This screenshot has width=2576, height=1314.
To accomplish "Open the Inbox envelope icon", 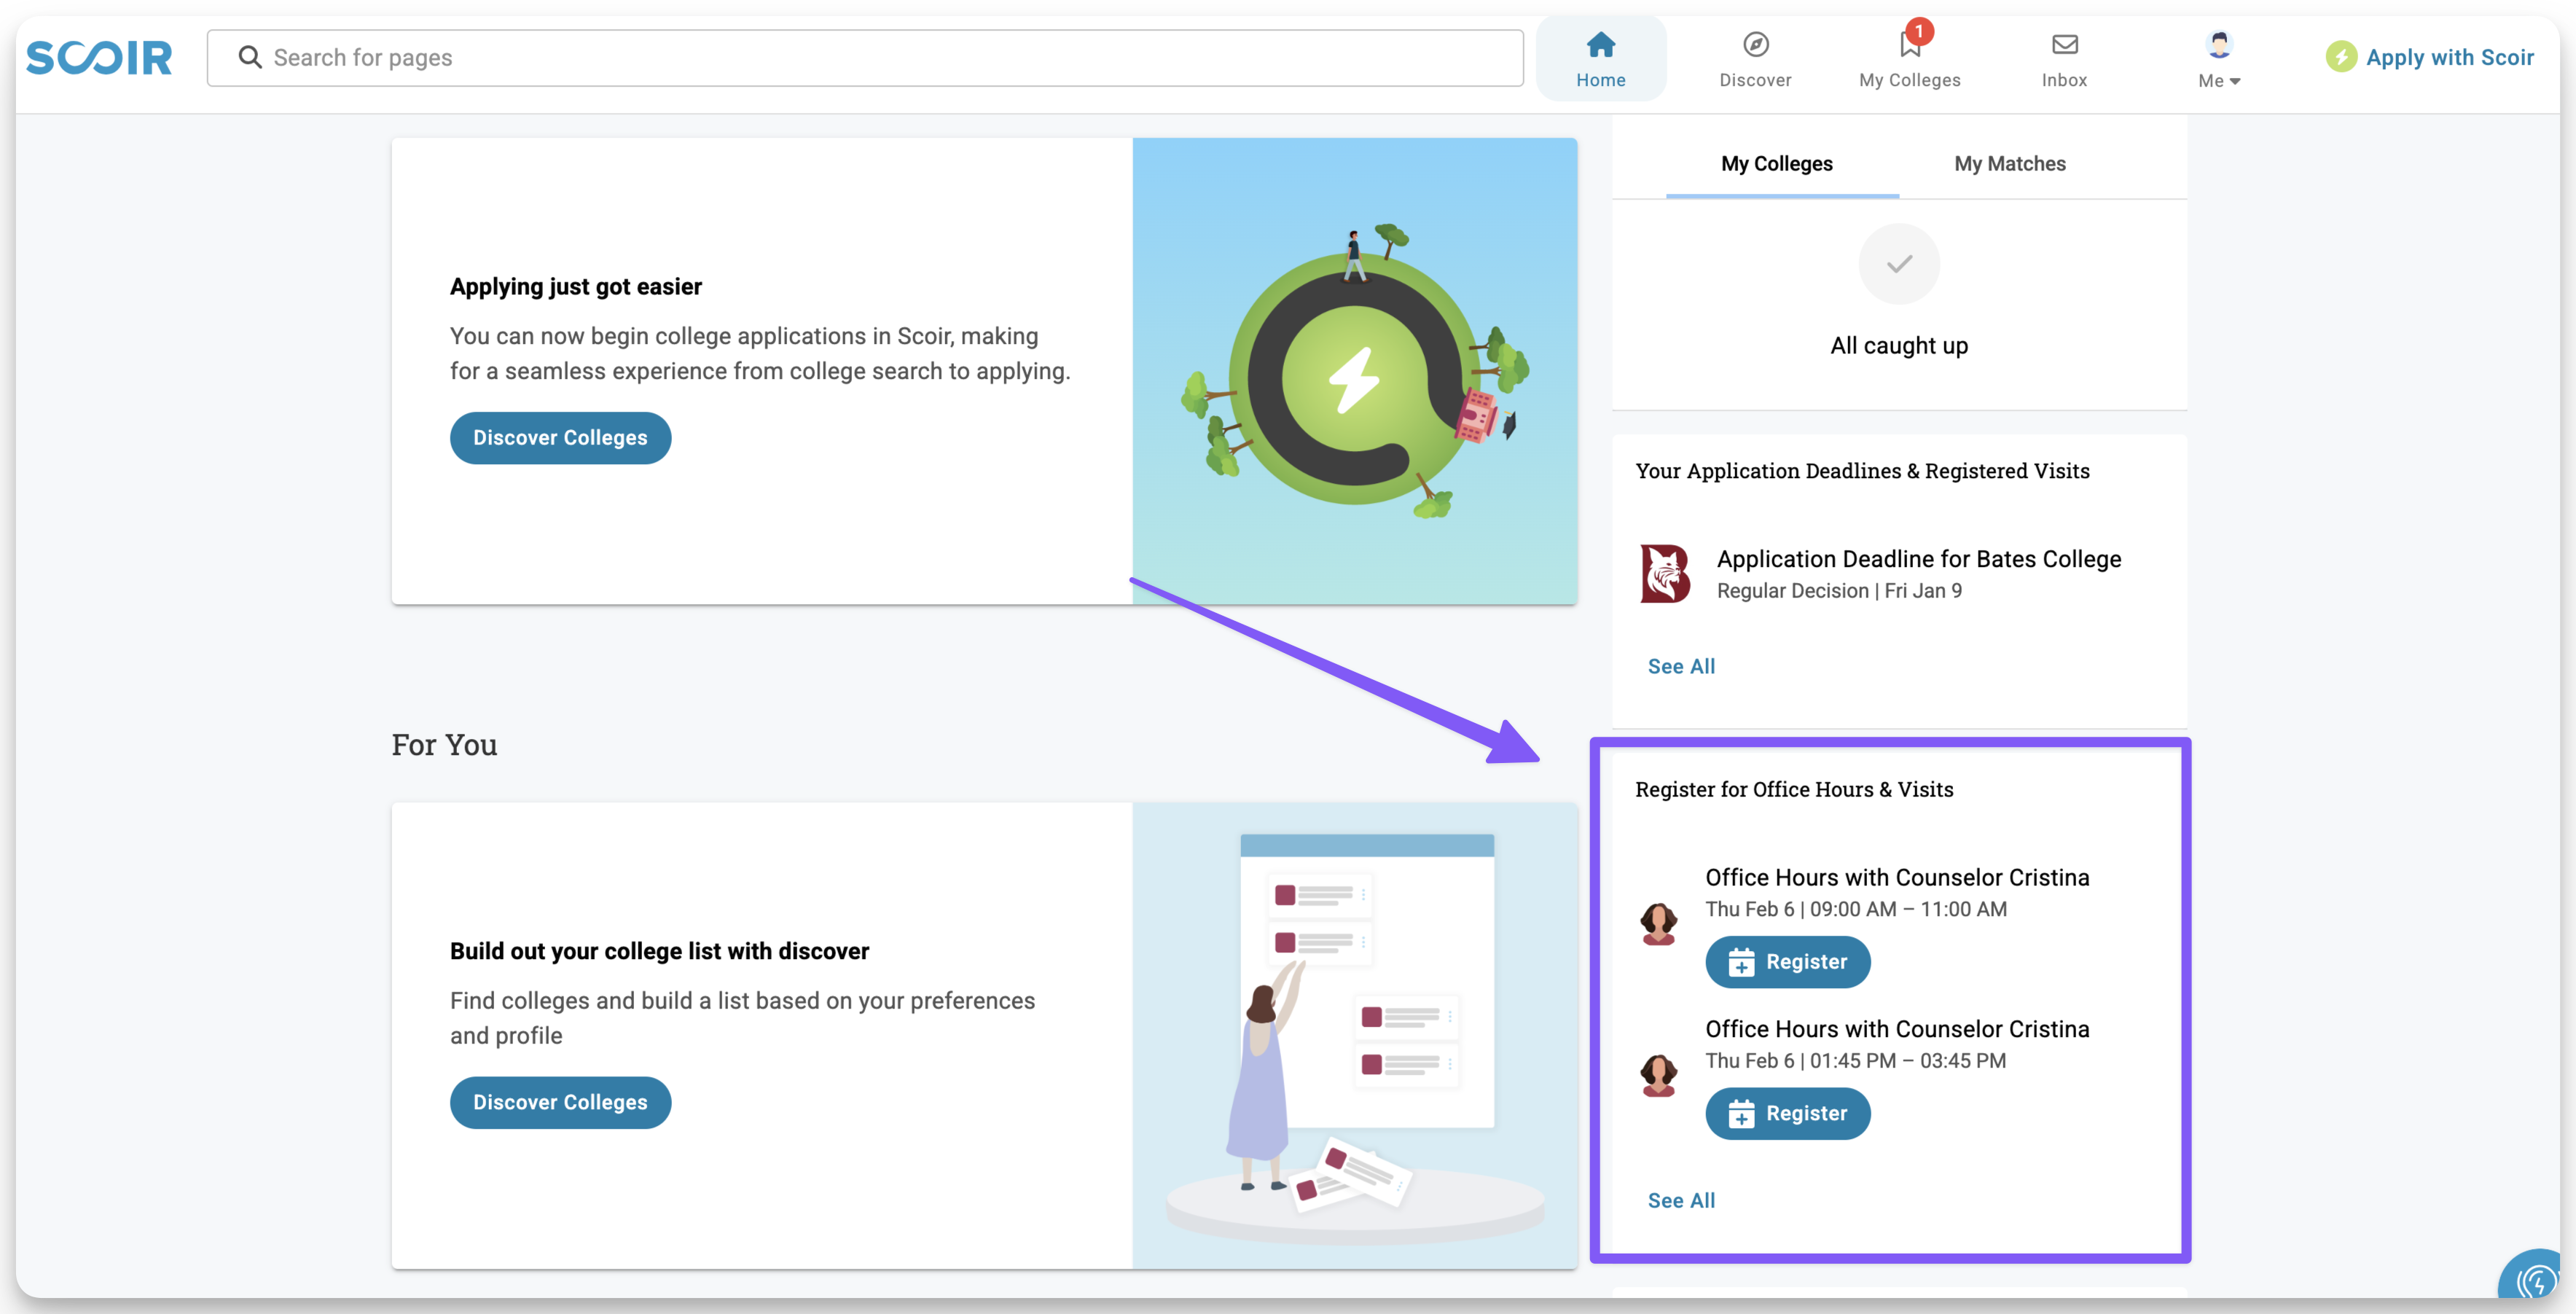I will tap(2064, 45).
